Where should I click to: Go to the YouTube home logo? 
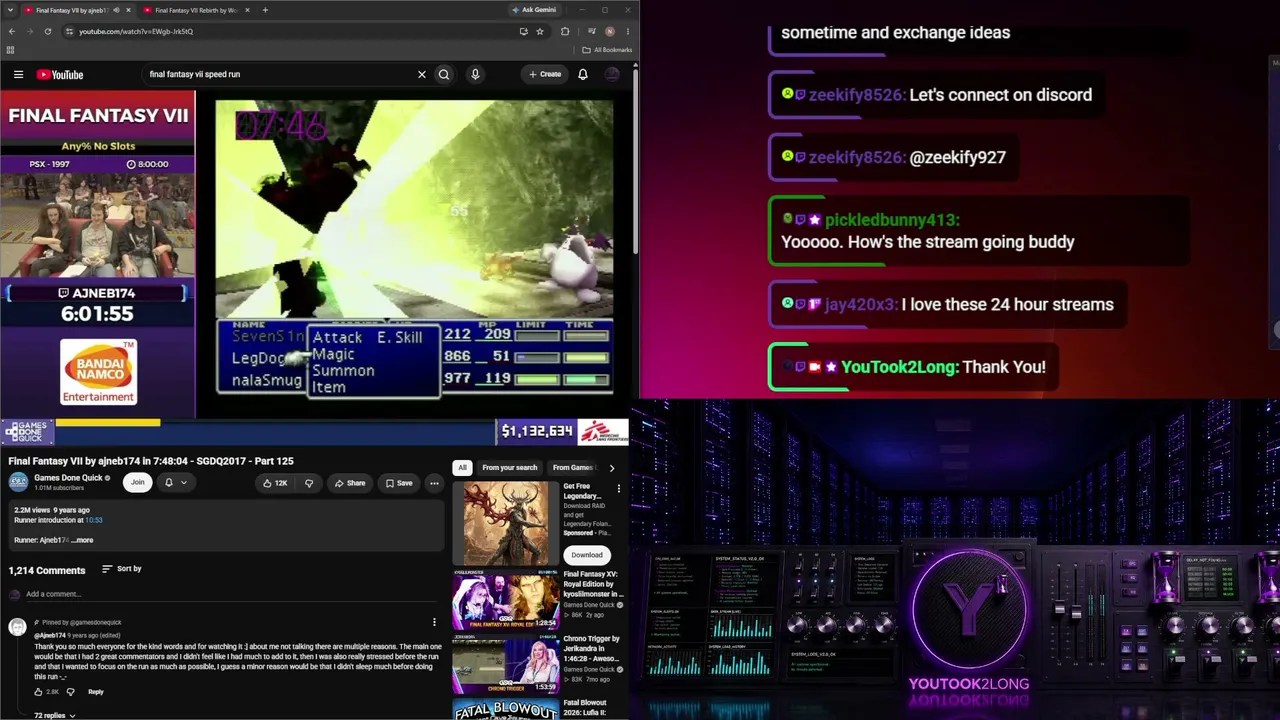coord(60,74)
